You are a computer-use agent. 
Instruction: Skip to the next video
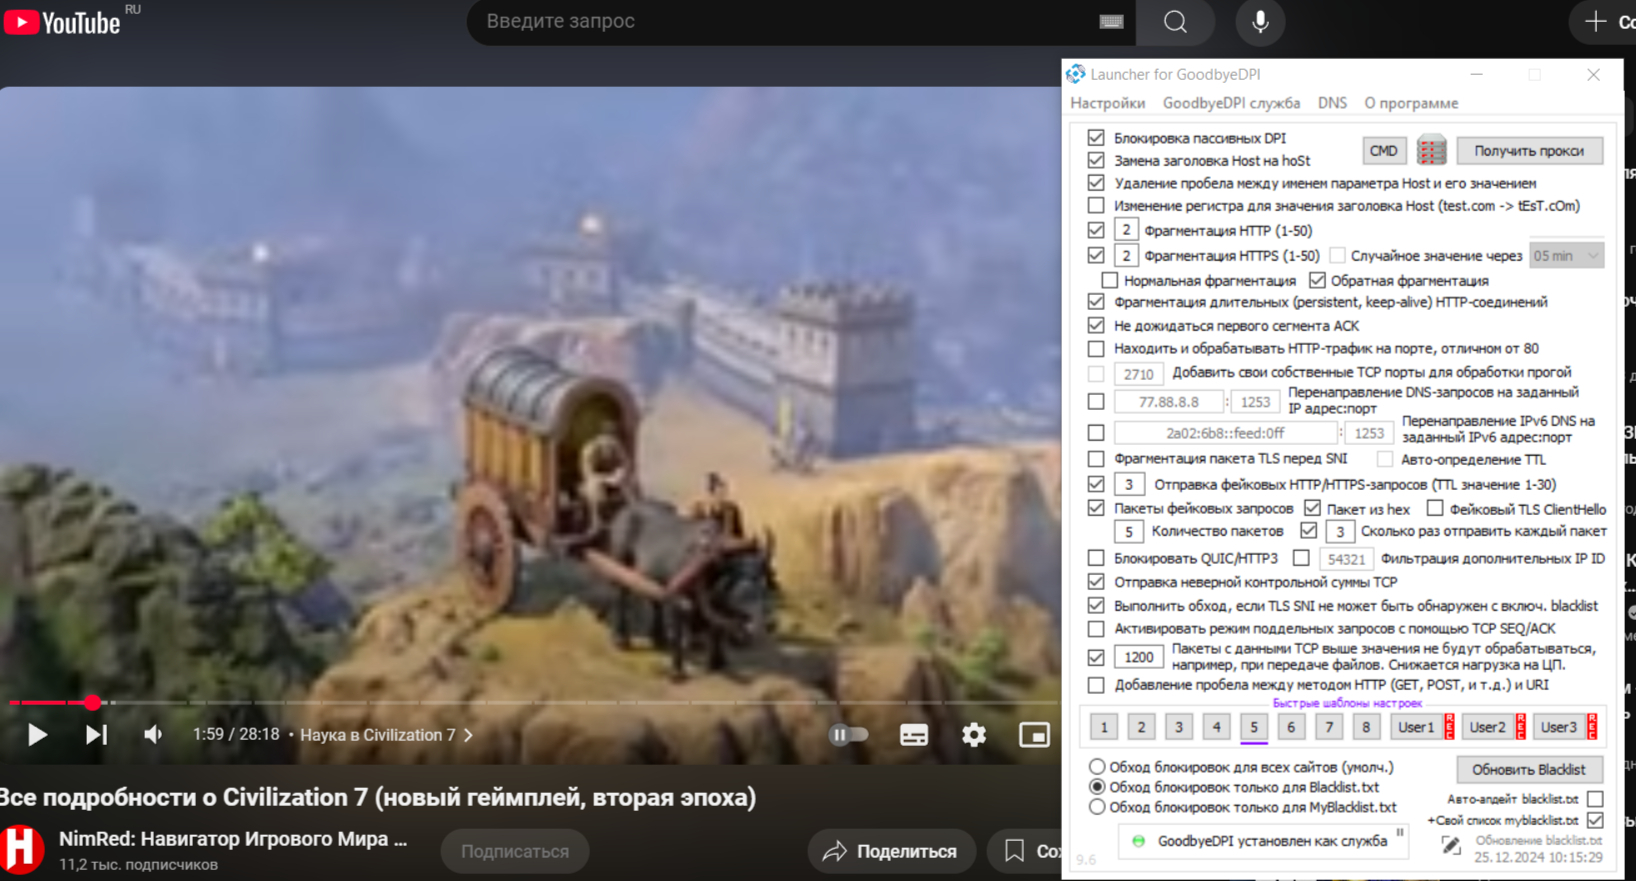pyautogui.click(x=96, y=735)
